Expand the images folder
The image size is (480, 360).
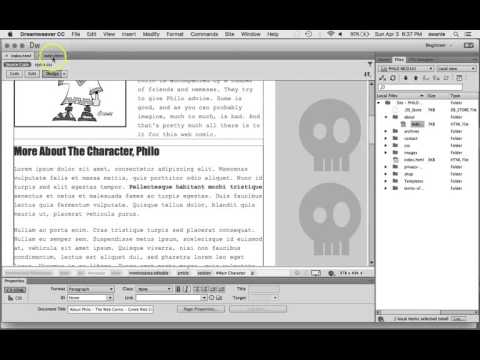click(x=386, y=153)
